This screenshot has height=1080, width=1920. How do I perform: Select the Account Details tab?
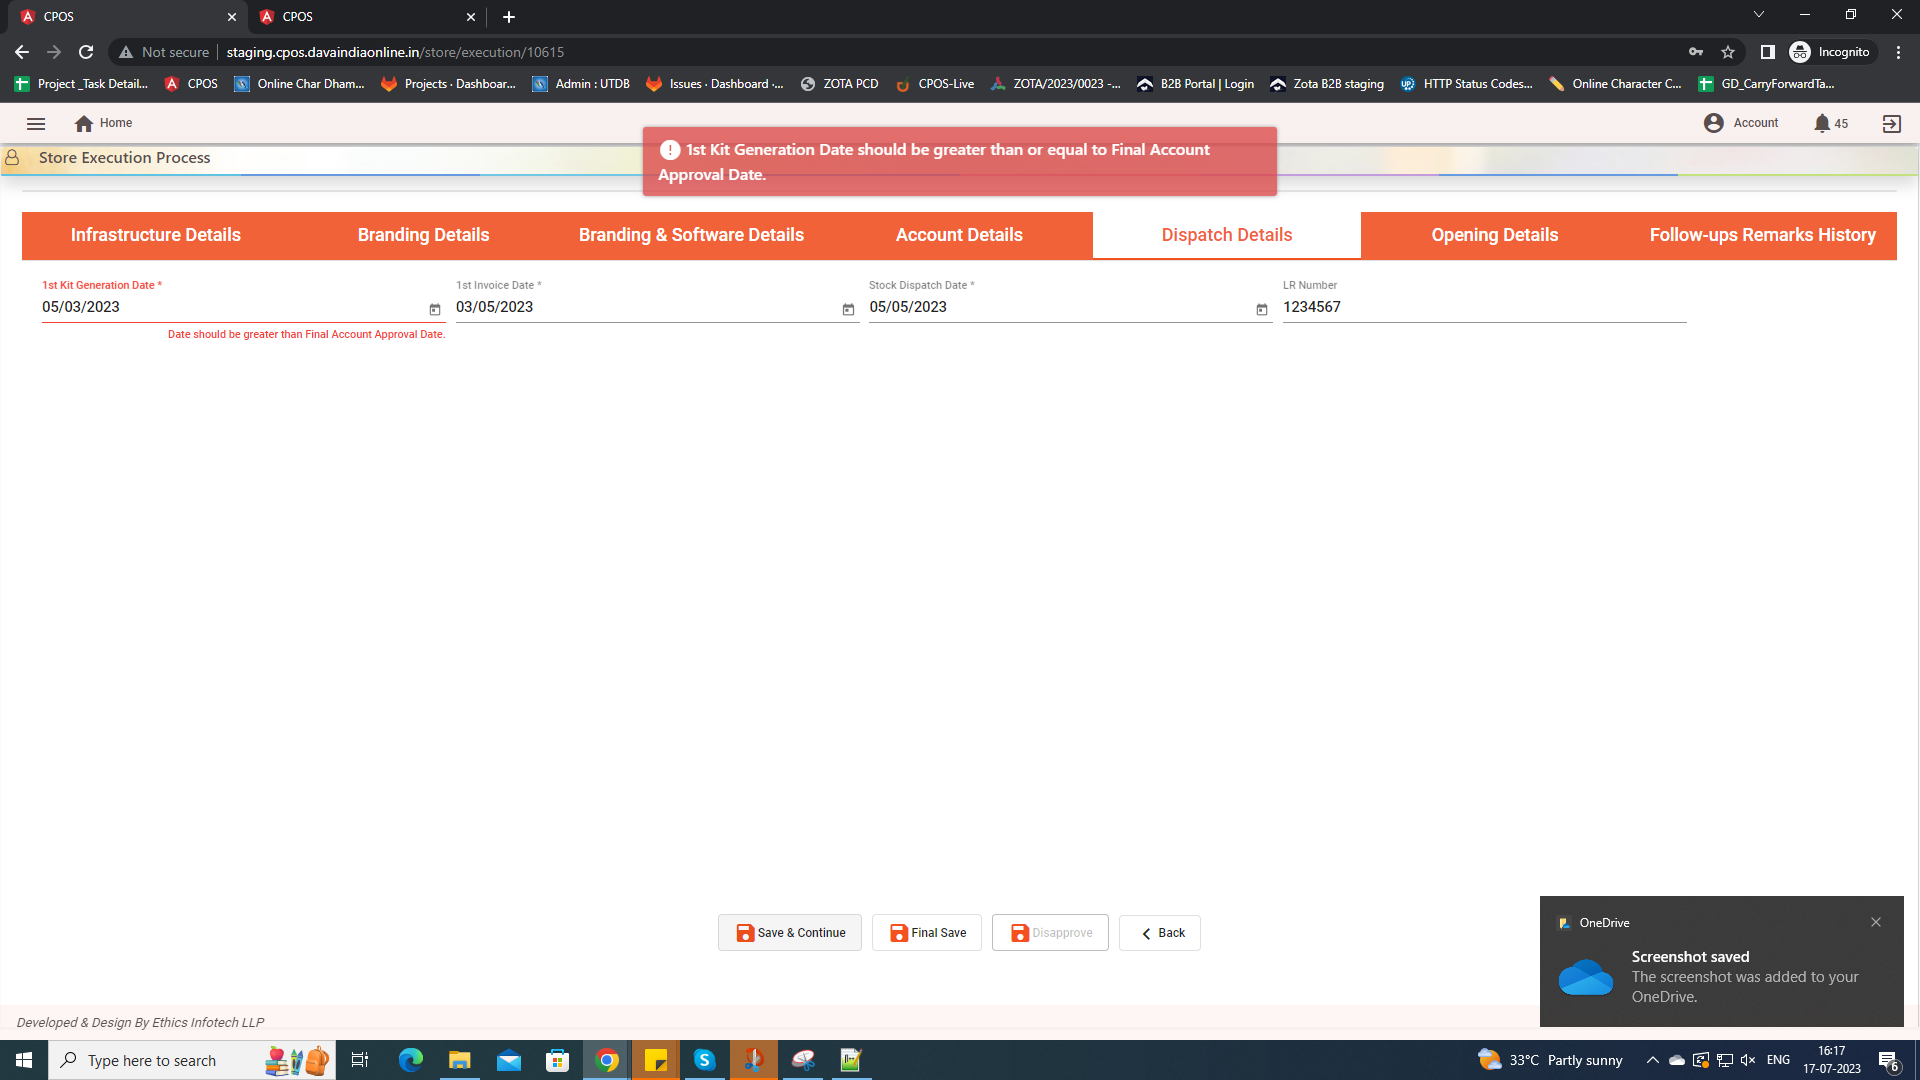tap(959, 235)
